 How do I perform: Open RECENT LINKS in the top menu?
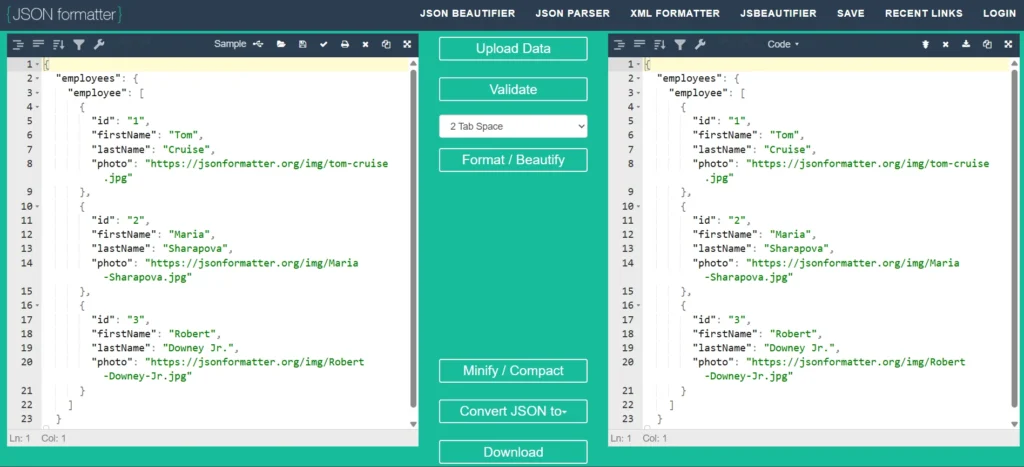pos(923,13)
